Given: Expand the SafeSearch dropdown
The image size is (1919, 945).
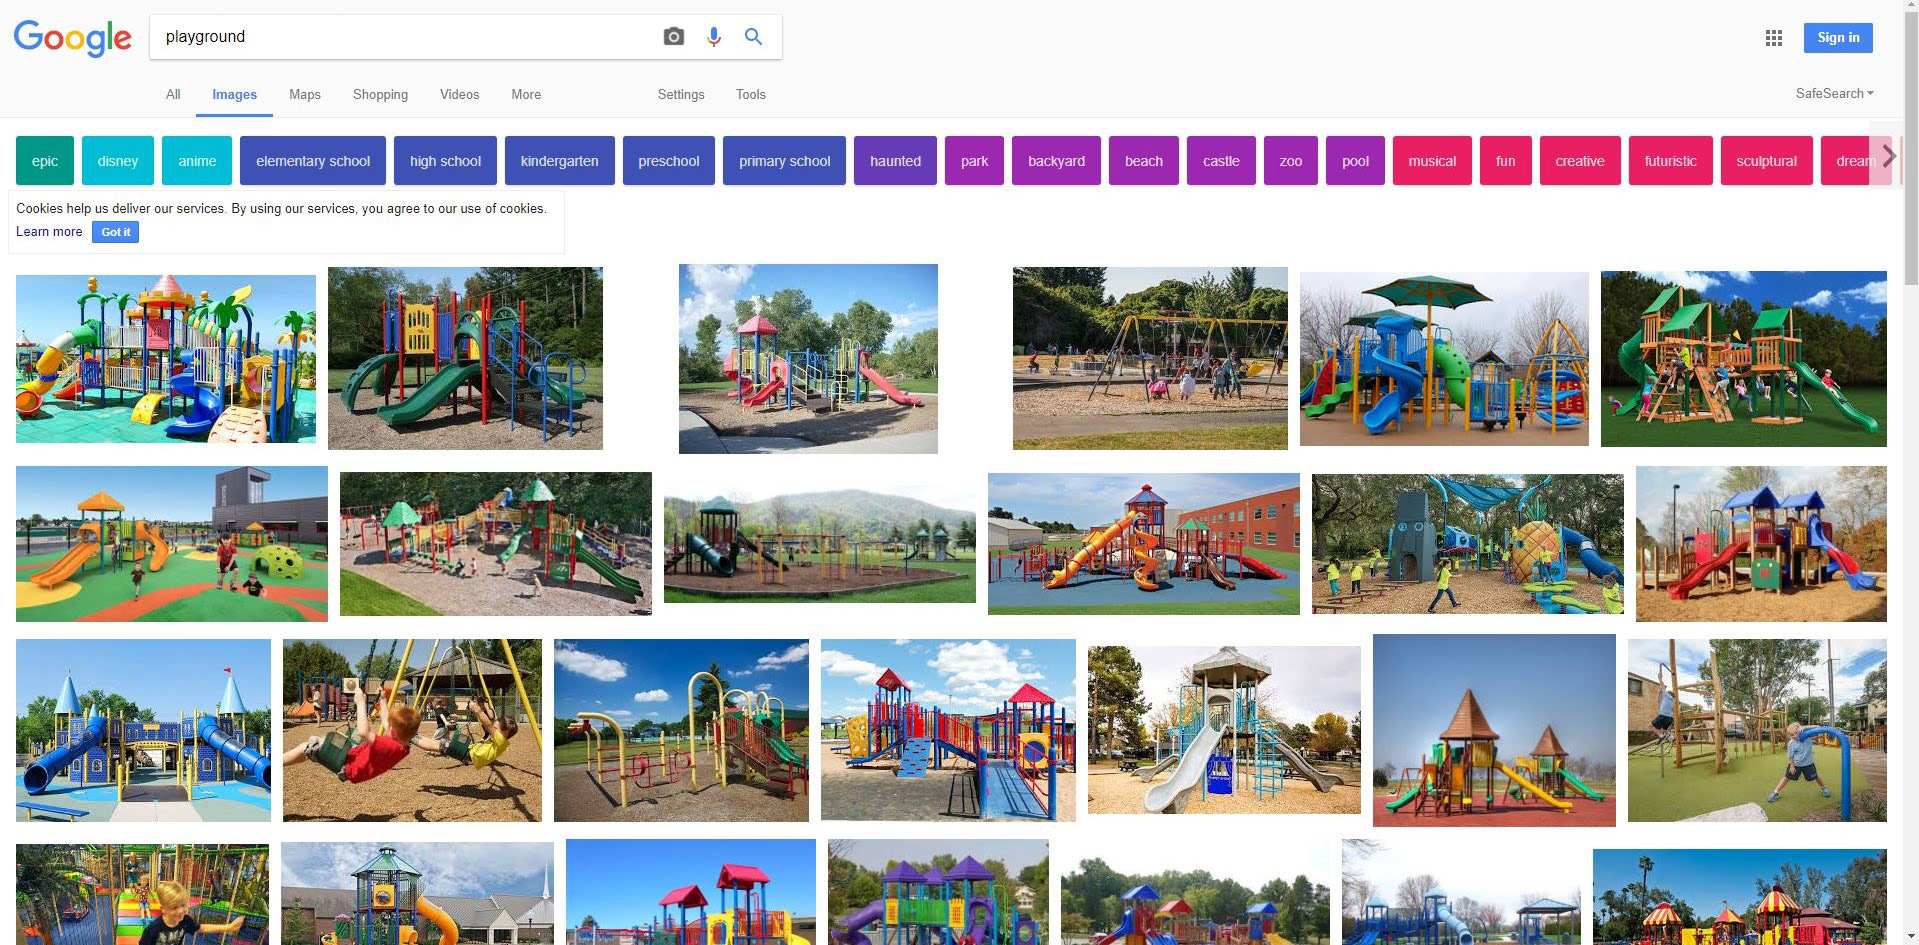Looking at the screenshot, I should point(1835,93).
